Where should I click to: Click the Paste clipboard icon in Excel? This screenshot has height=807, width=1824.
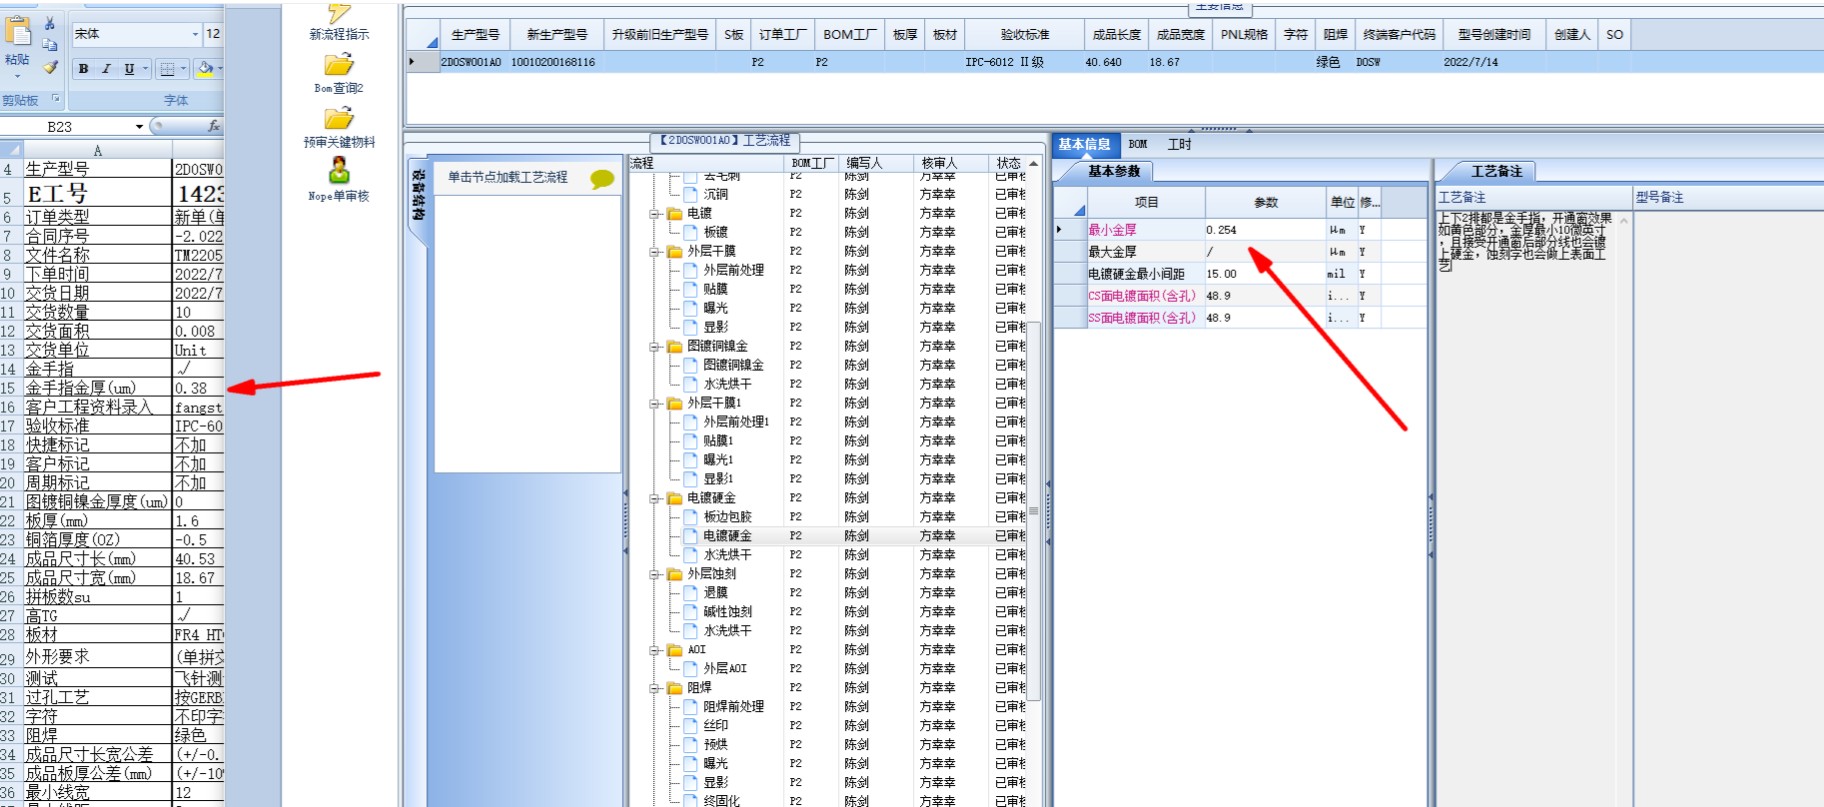(18, 31)
